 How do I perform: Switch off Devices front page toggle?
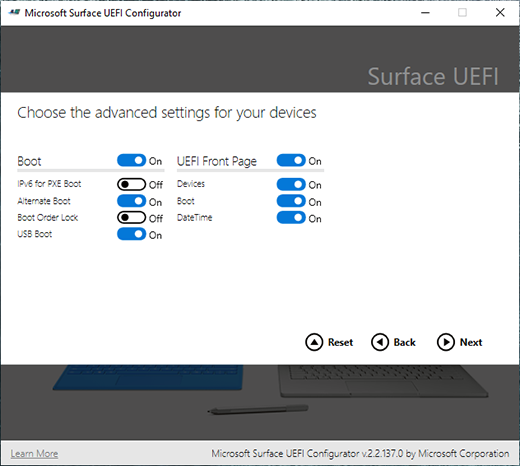pos(291,184)
